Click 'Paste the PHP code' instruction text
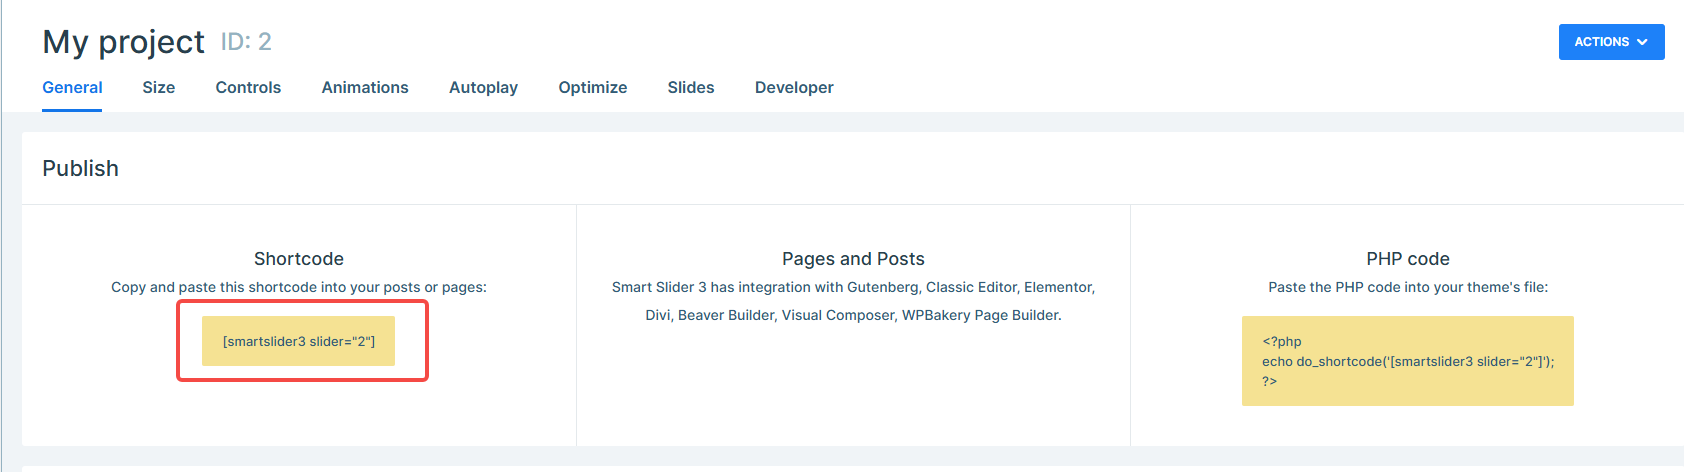This screenshot has width=1684, height=472. pos(1407,287)
